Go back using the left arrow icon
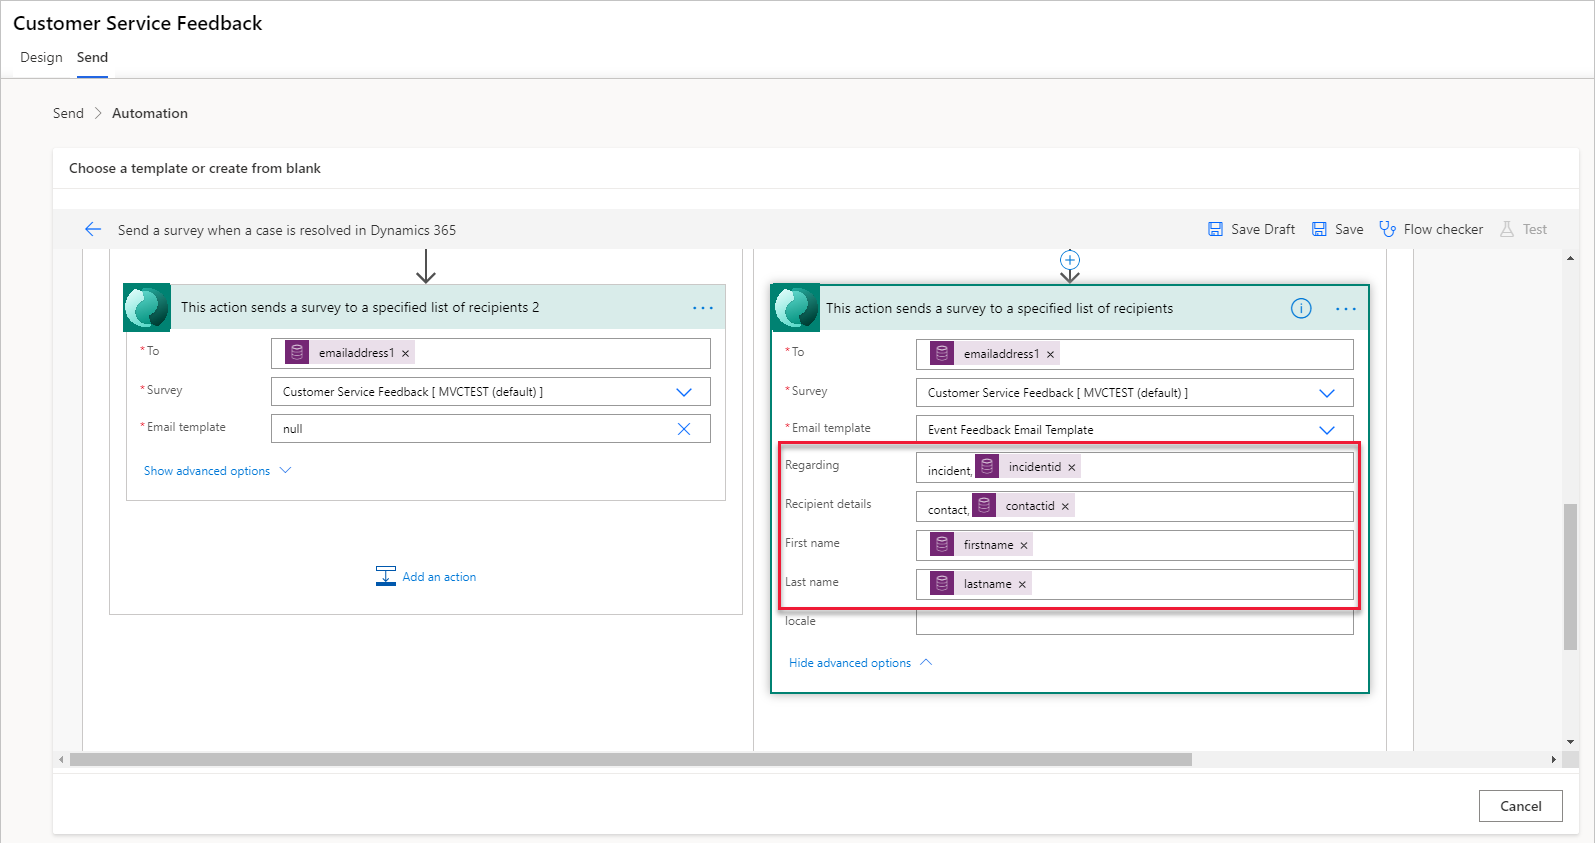Image resolution: width=1595 pixels, height=843 pixels. pyautogui.click(x=93, y=229)
